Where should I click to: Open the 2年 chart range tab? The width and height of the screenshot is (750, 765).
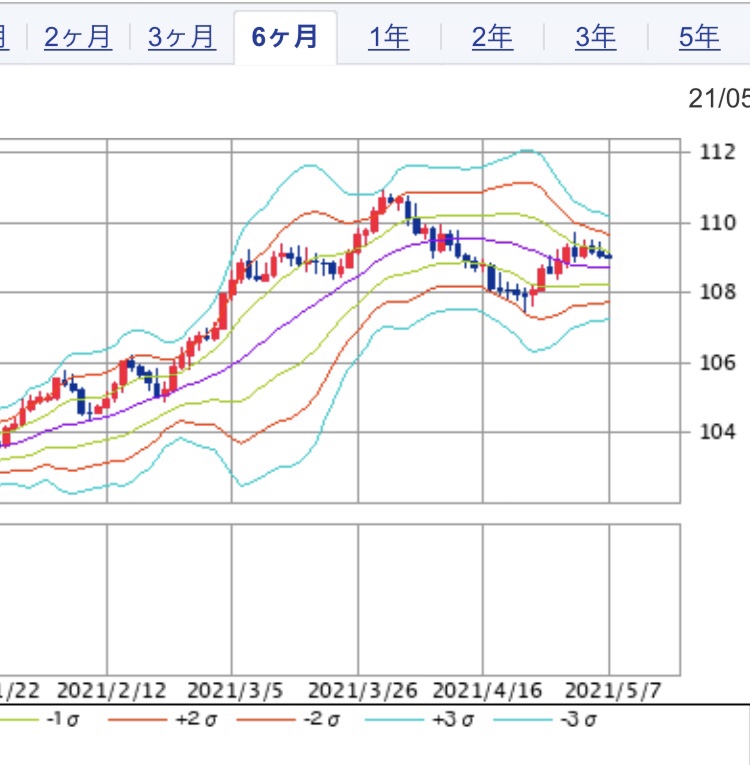pyautogui.click(x=492, y=38)
